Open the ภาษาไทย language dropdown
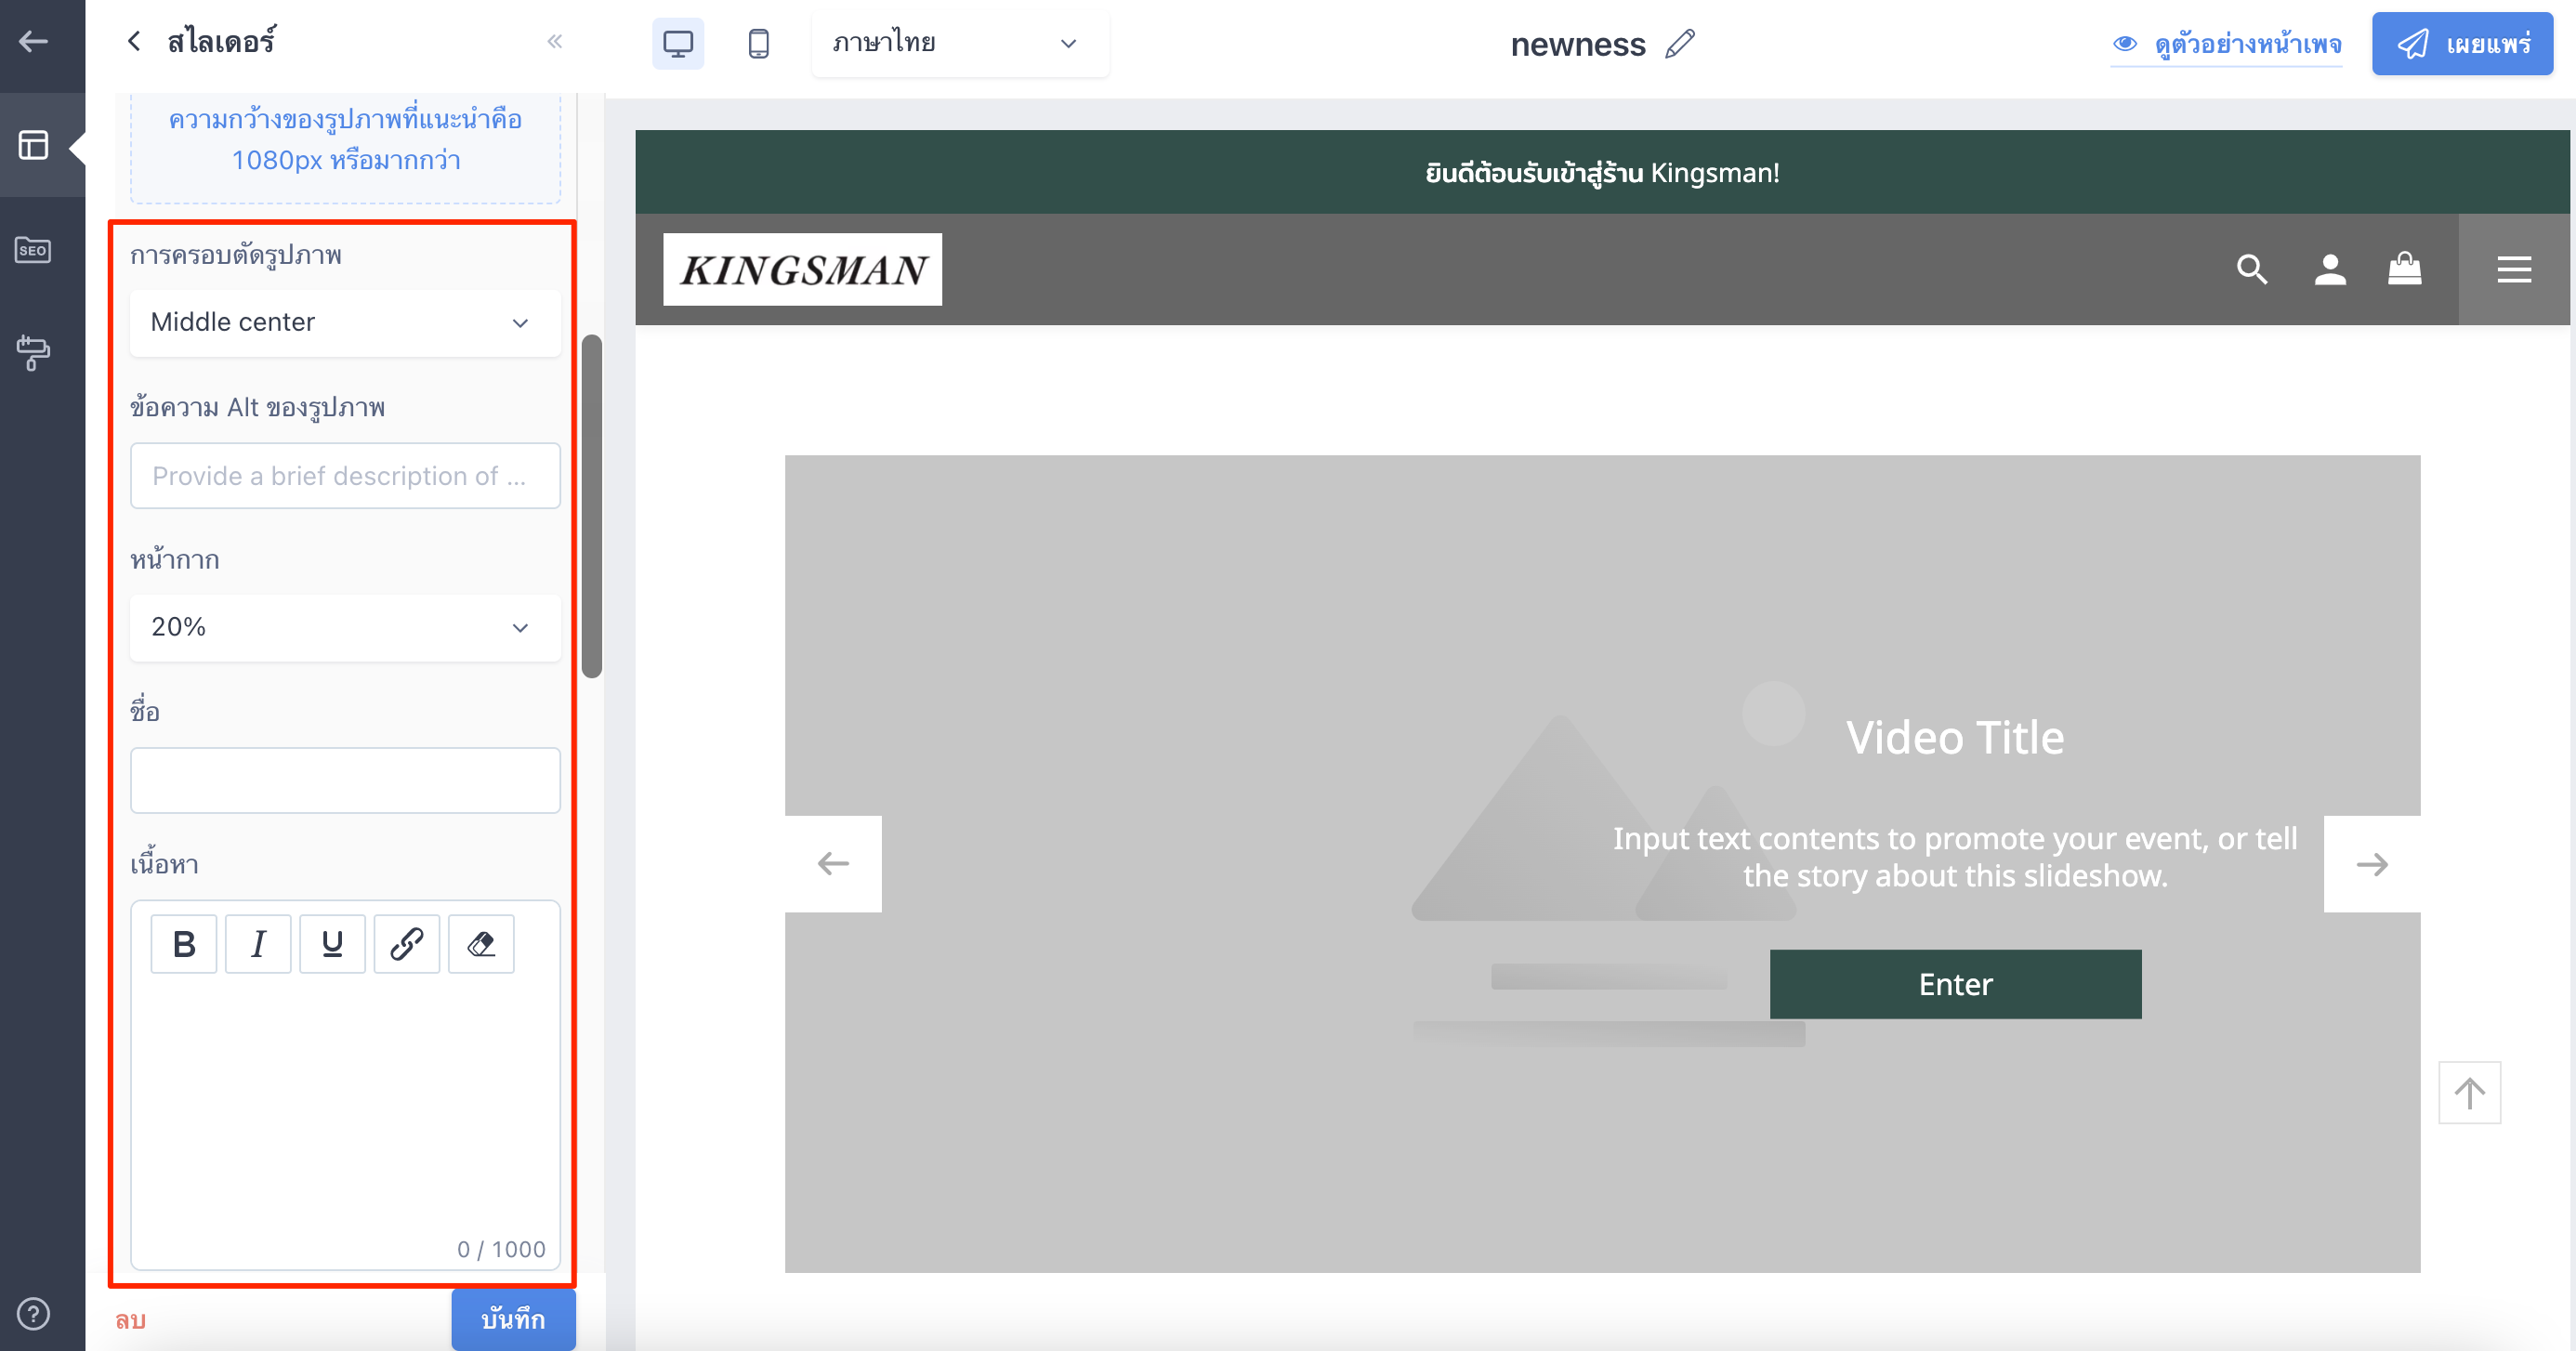Screen dimensions: 2576x1351 coord(959,43)
